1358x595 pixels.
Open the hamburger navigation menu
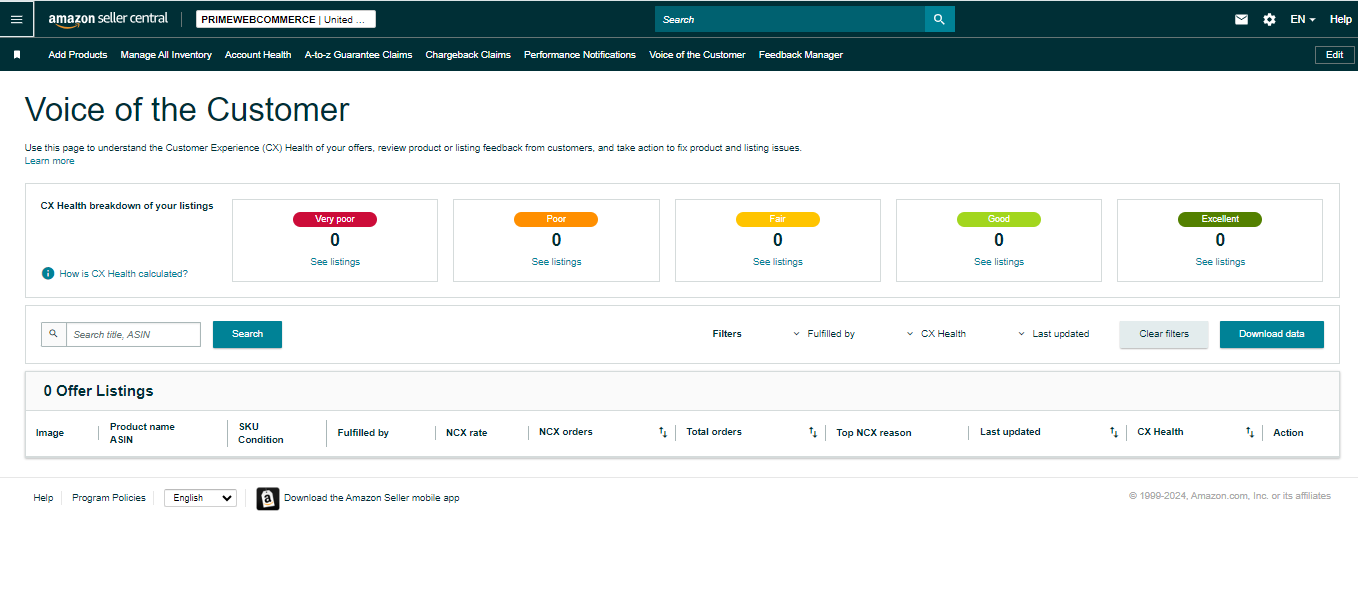point(16,19)
